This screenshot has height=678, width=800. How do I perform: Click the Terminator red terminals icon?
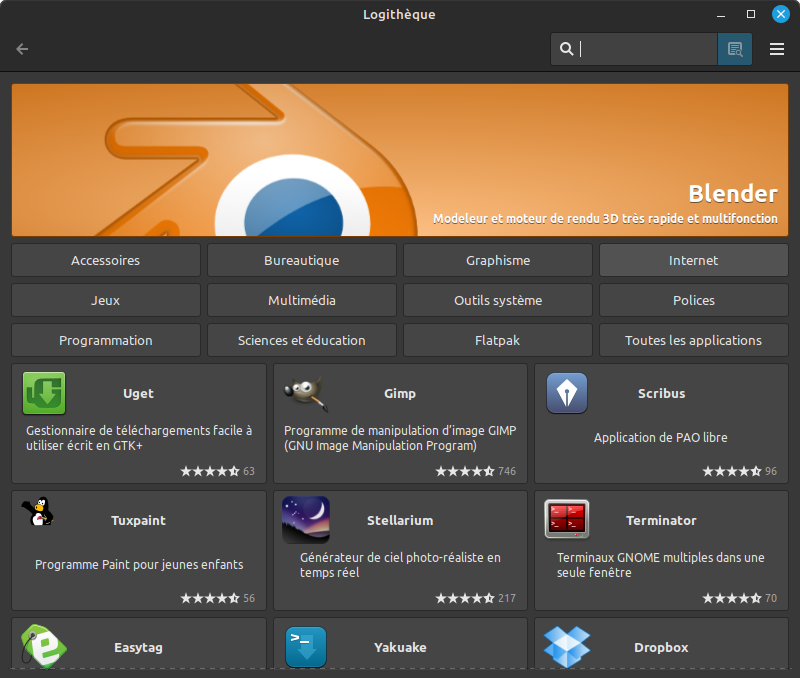(567, 519)
